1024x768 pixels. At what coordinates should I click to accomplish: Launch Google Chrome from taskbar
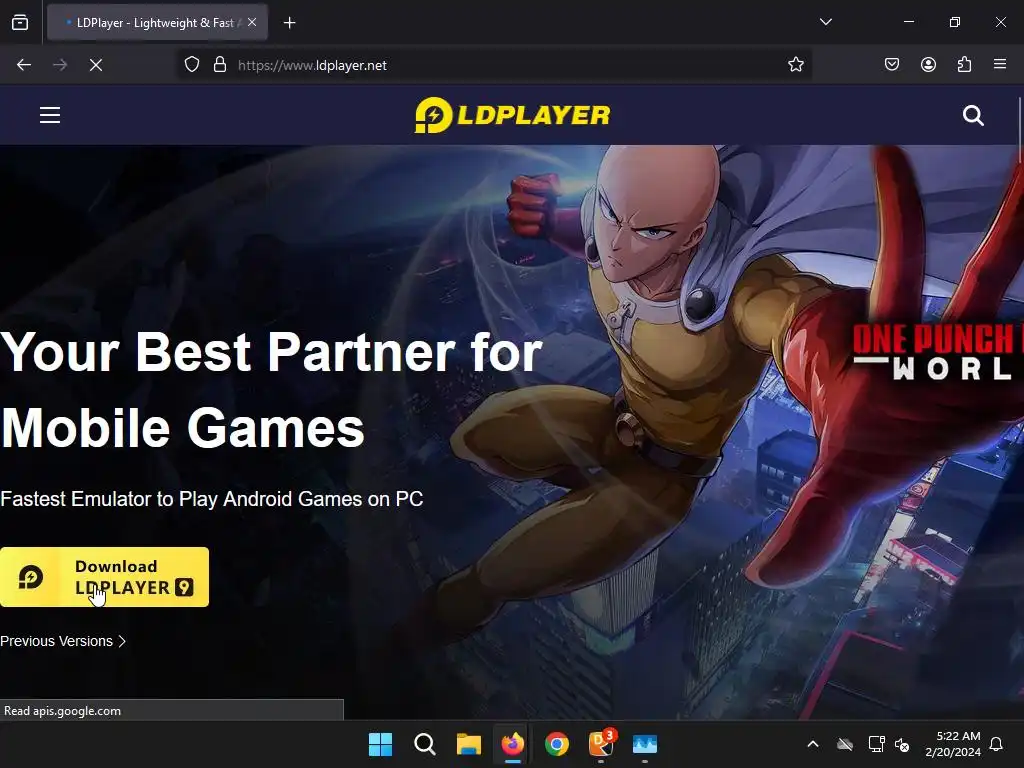(556, 744)
